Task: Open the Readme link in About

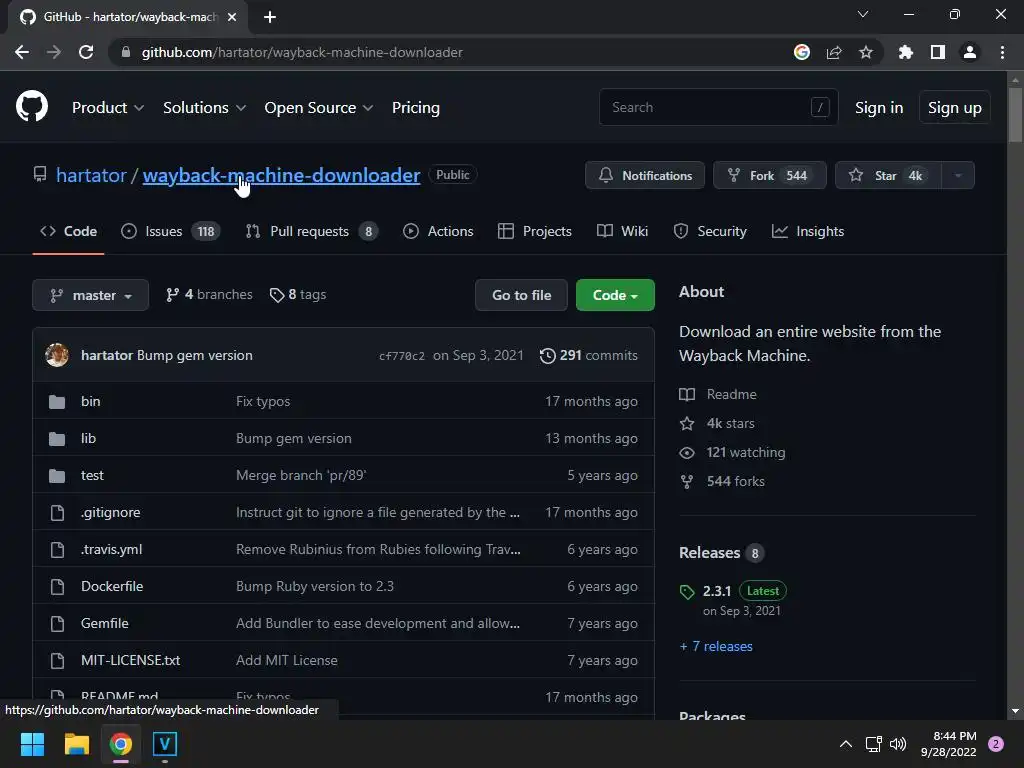Action: [718, 394]
